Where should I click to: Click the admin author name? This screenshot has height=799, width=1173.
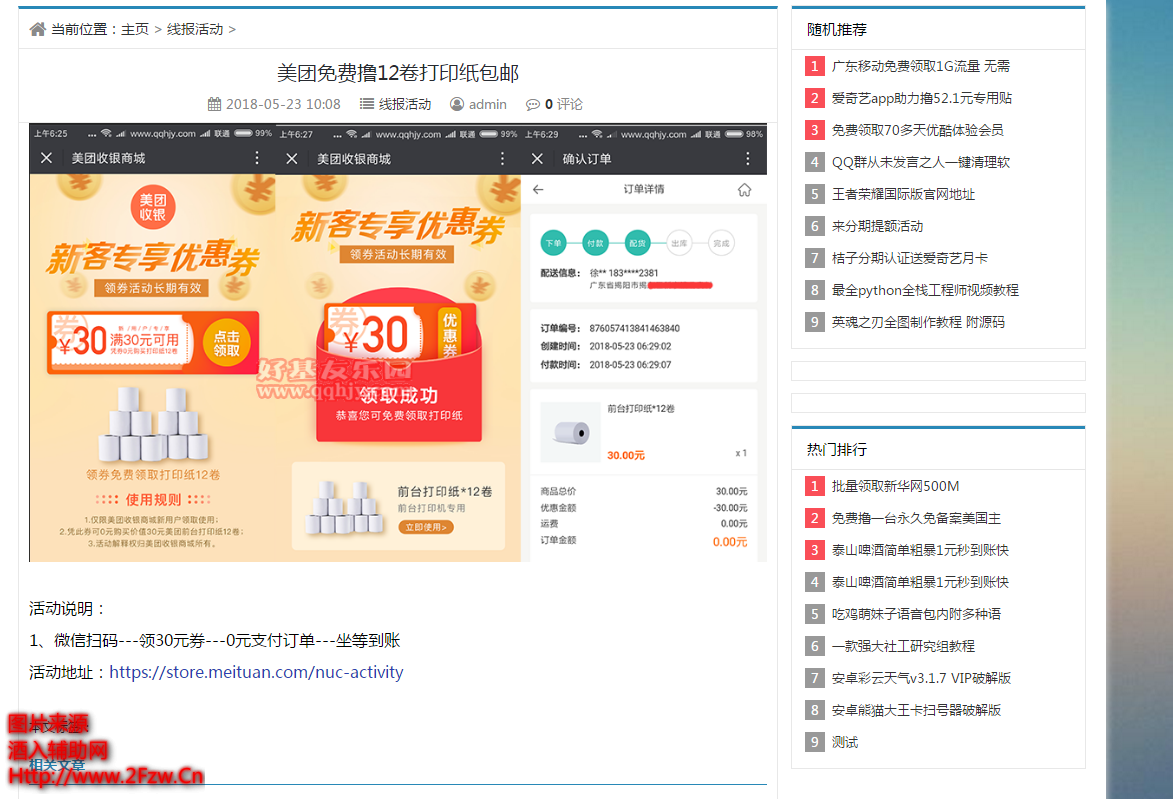click(488, 104)
